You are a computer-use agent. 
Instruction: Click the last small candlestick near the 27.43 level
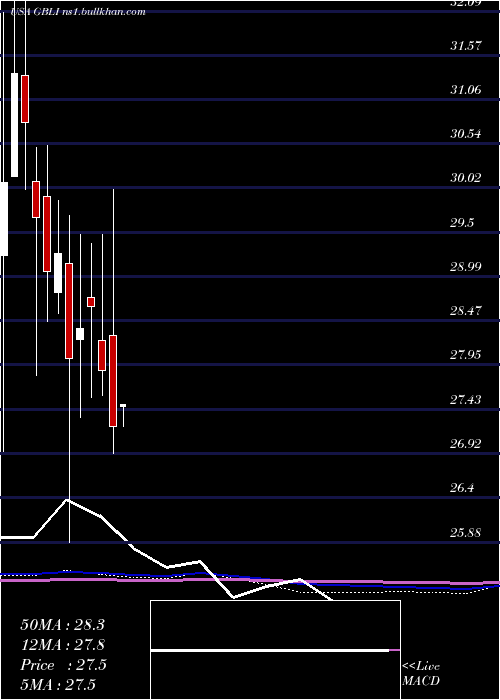pos(123,406)
